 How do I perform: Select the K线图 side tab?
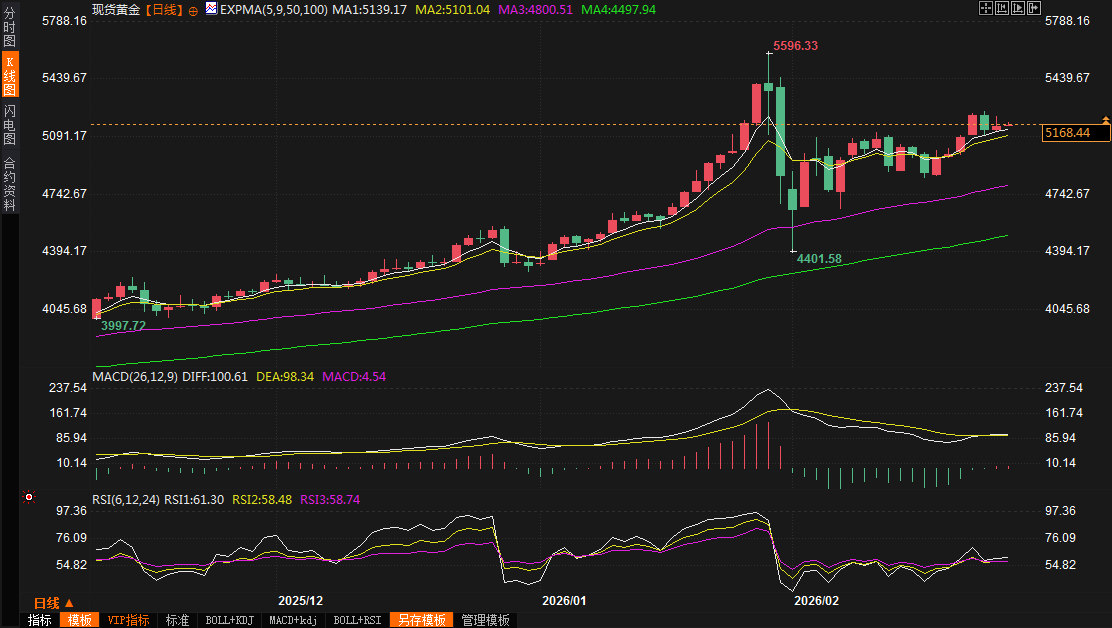[x=9, y=74]
